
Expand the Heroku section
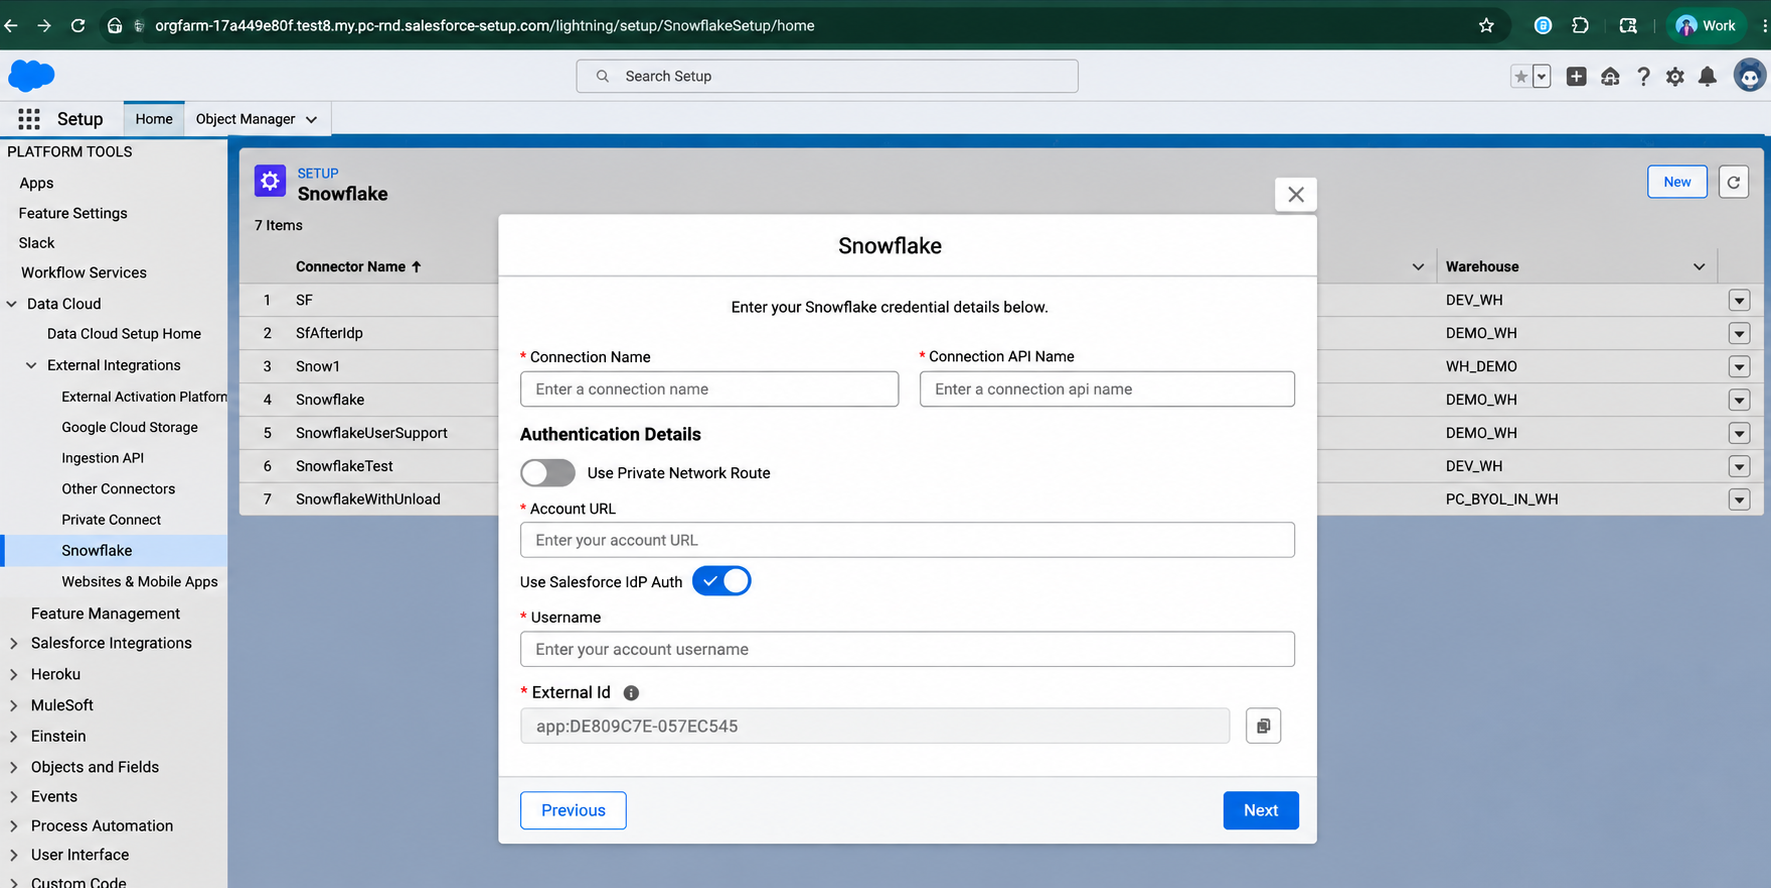click(14, 675)
